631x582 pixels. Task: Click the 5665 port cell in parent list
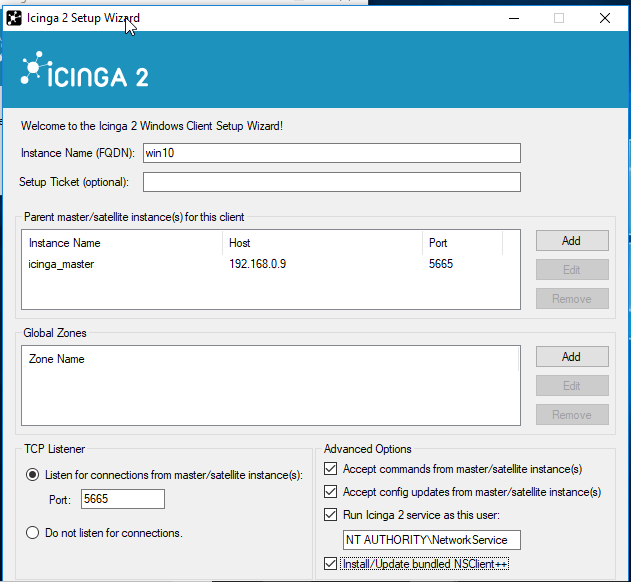[x=441, y=264]
